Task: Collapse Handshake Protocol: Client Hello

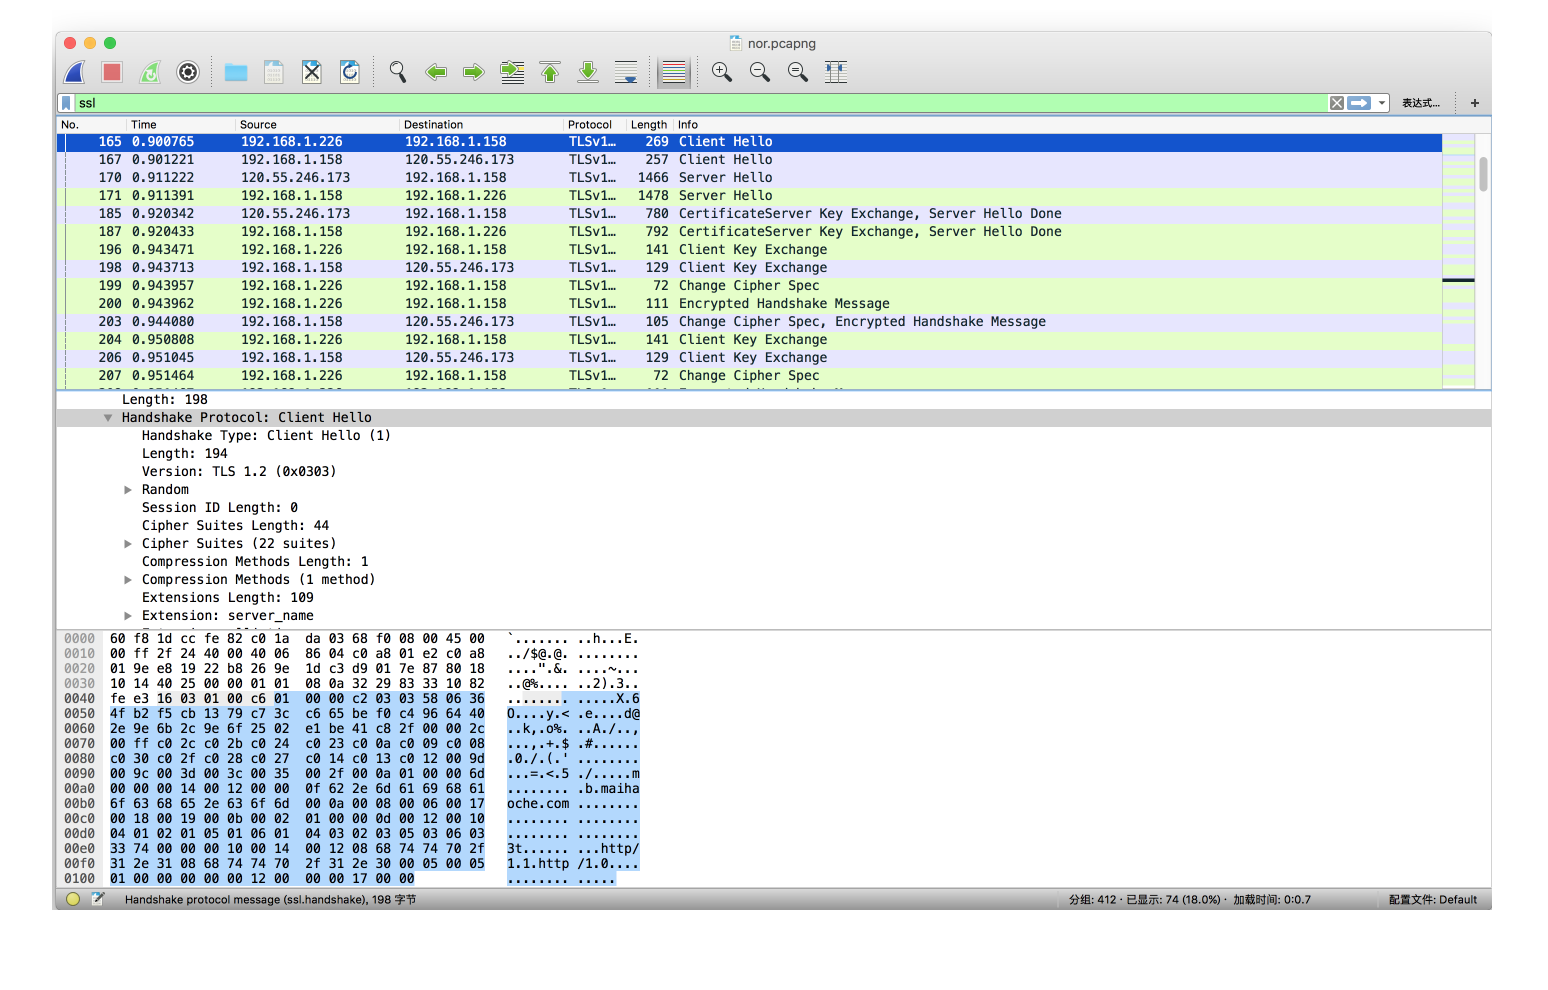Action: [x=108, y=418]
